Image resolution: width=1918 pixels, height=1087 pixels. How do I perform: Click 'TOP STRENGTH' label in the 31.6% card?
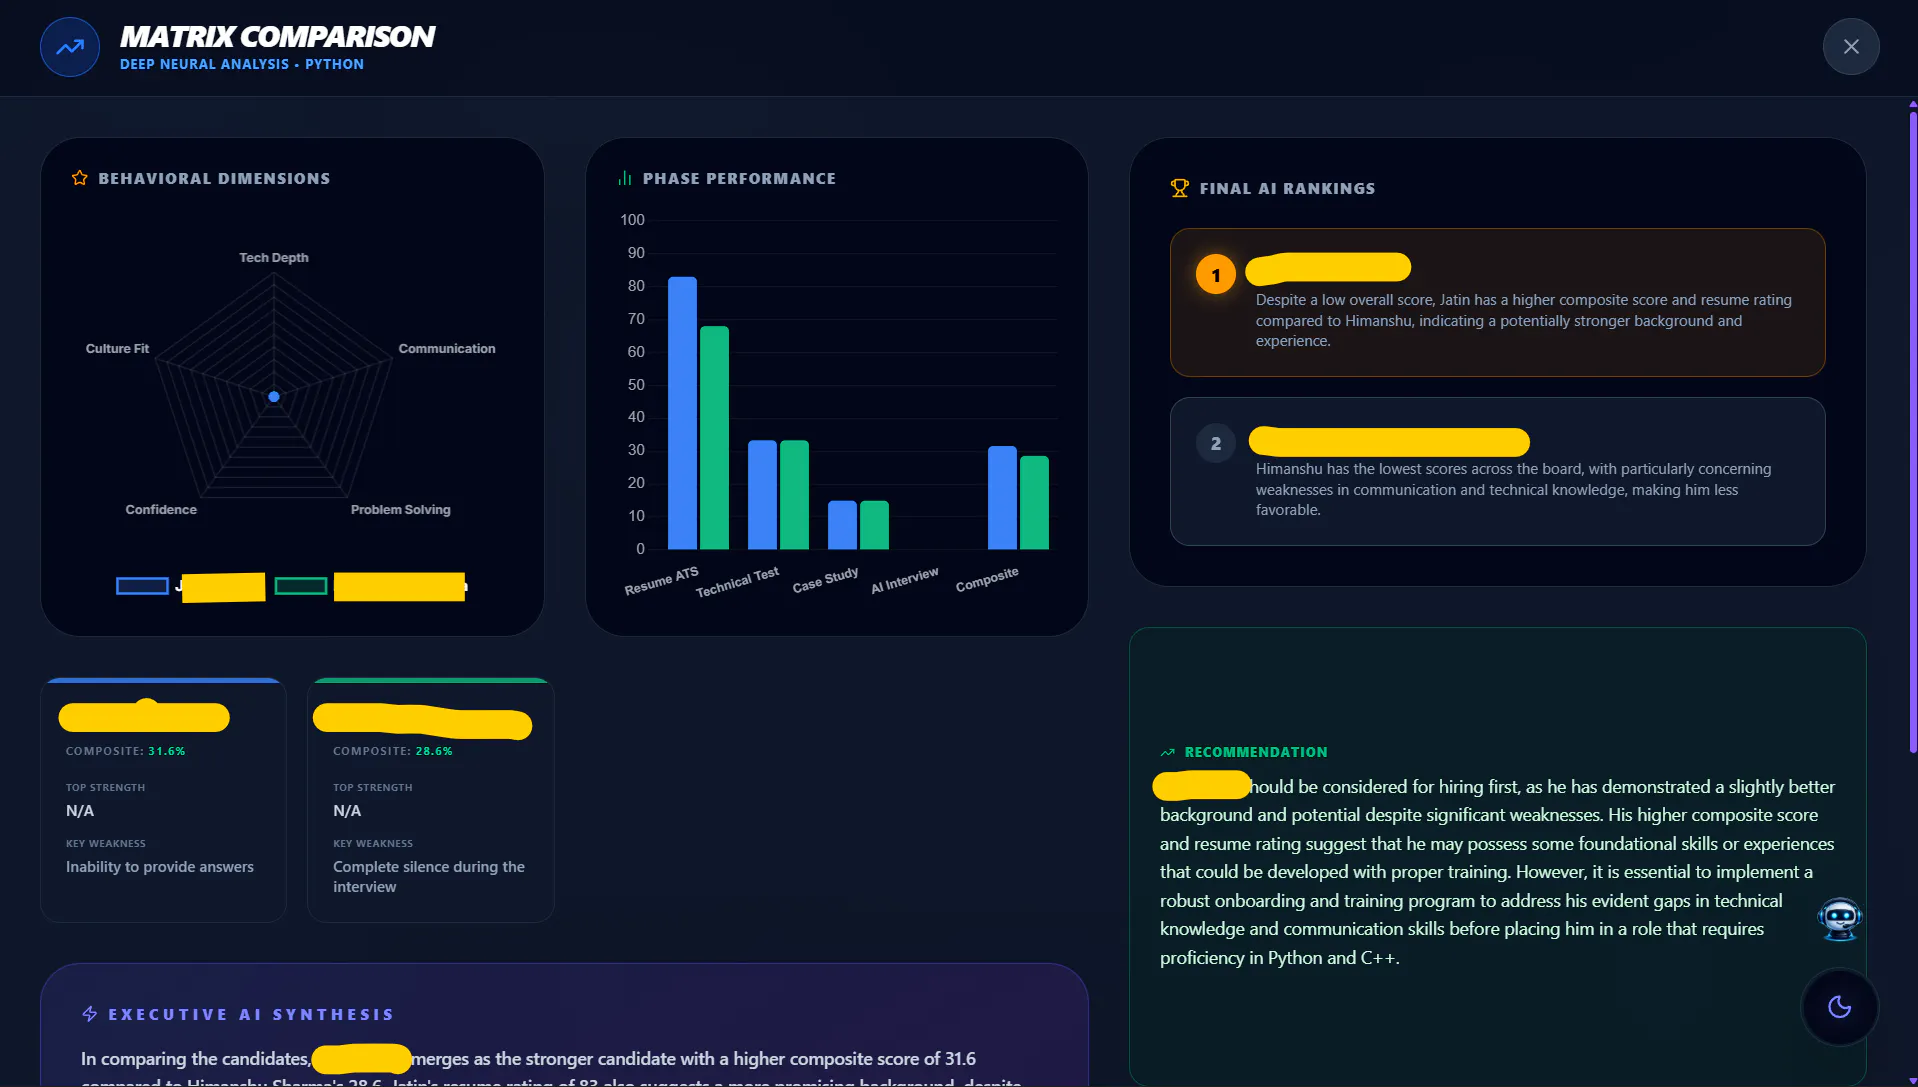click(x=106, y=788)
